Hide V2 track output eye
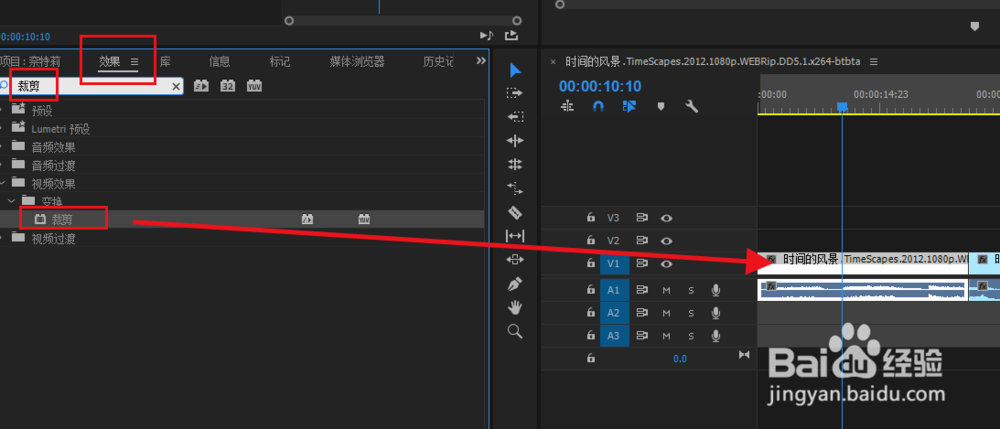 (666, 241)
